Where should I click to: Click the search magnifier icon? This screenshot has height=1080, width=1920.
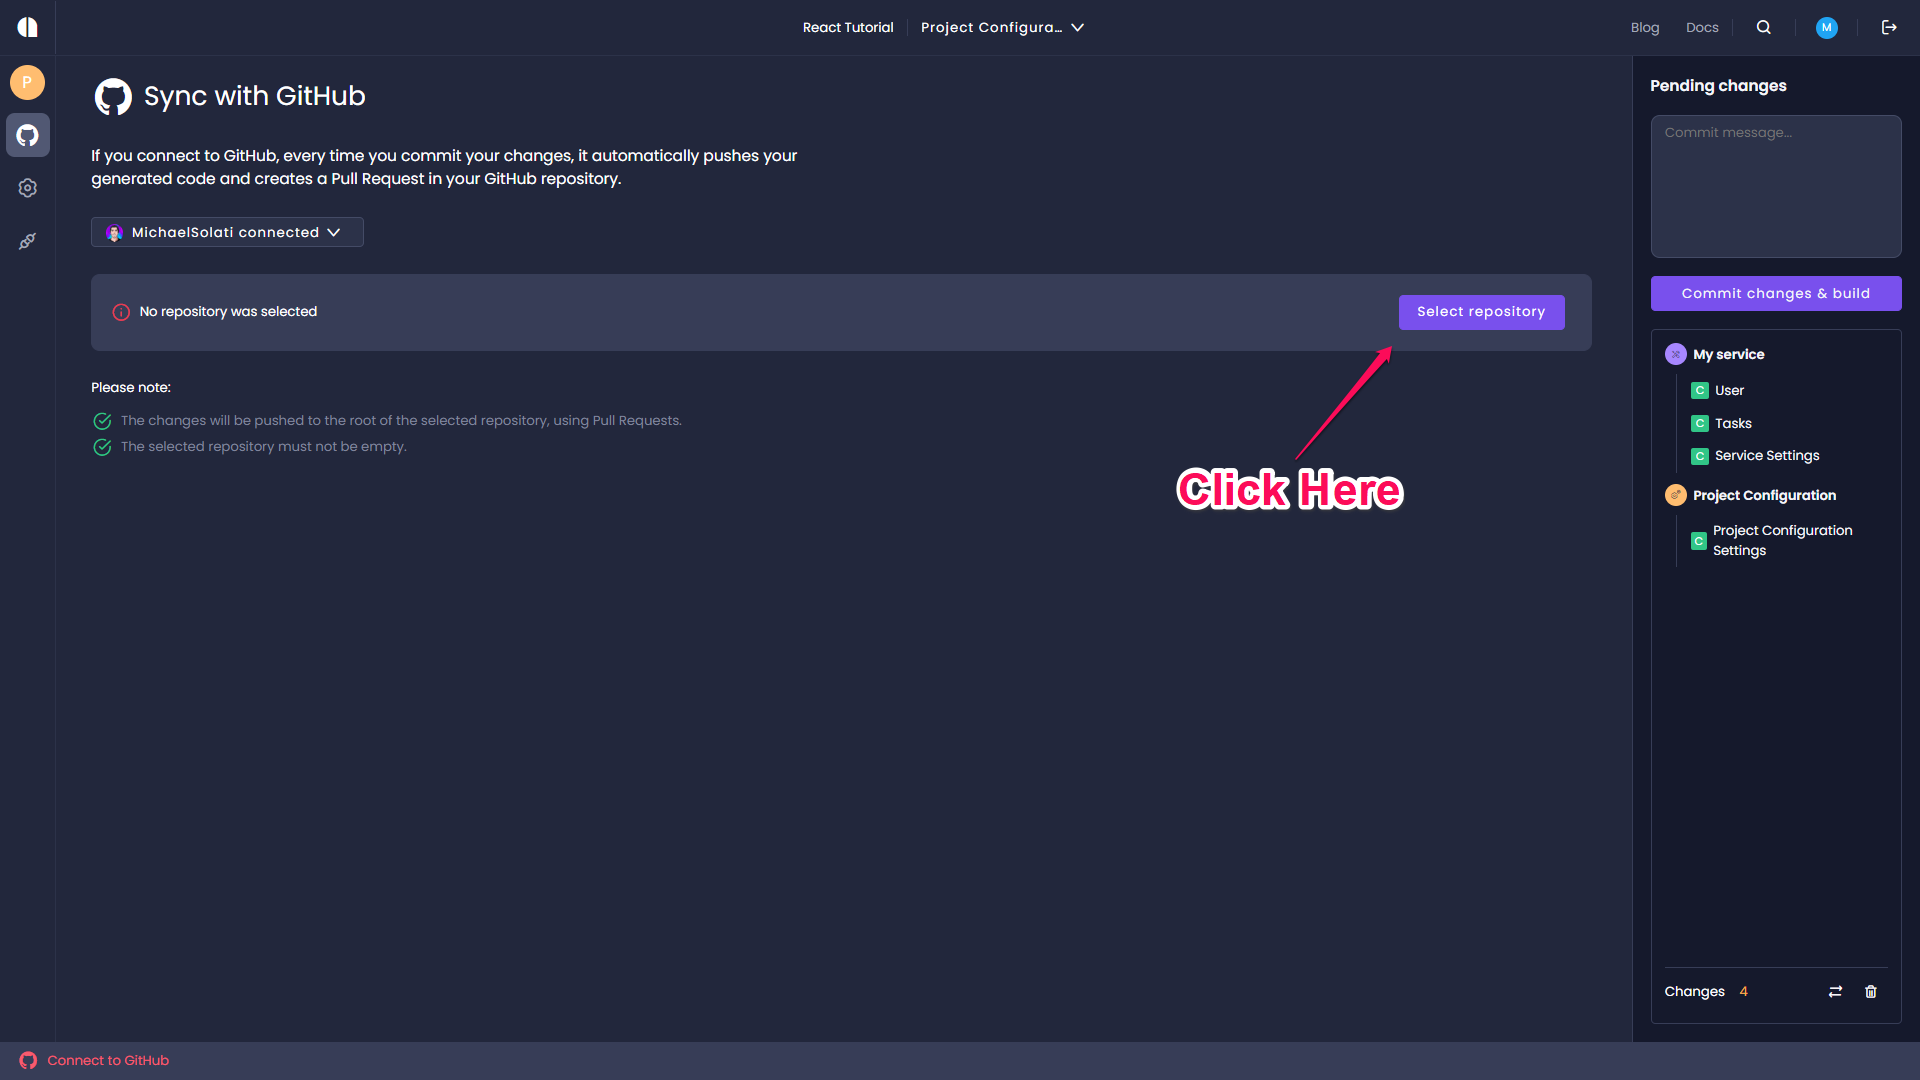[1764, 27]
